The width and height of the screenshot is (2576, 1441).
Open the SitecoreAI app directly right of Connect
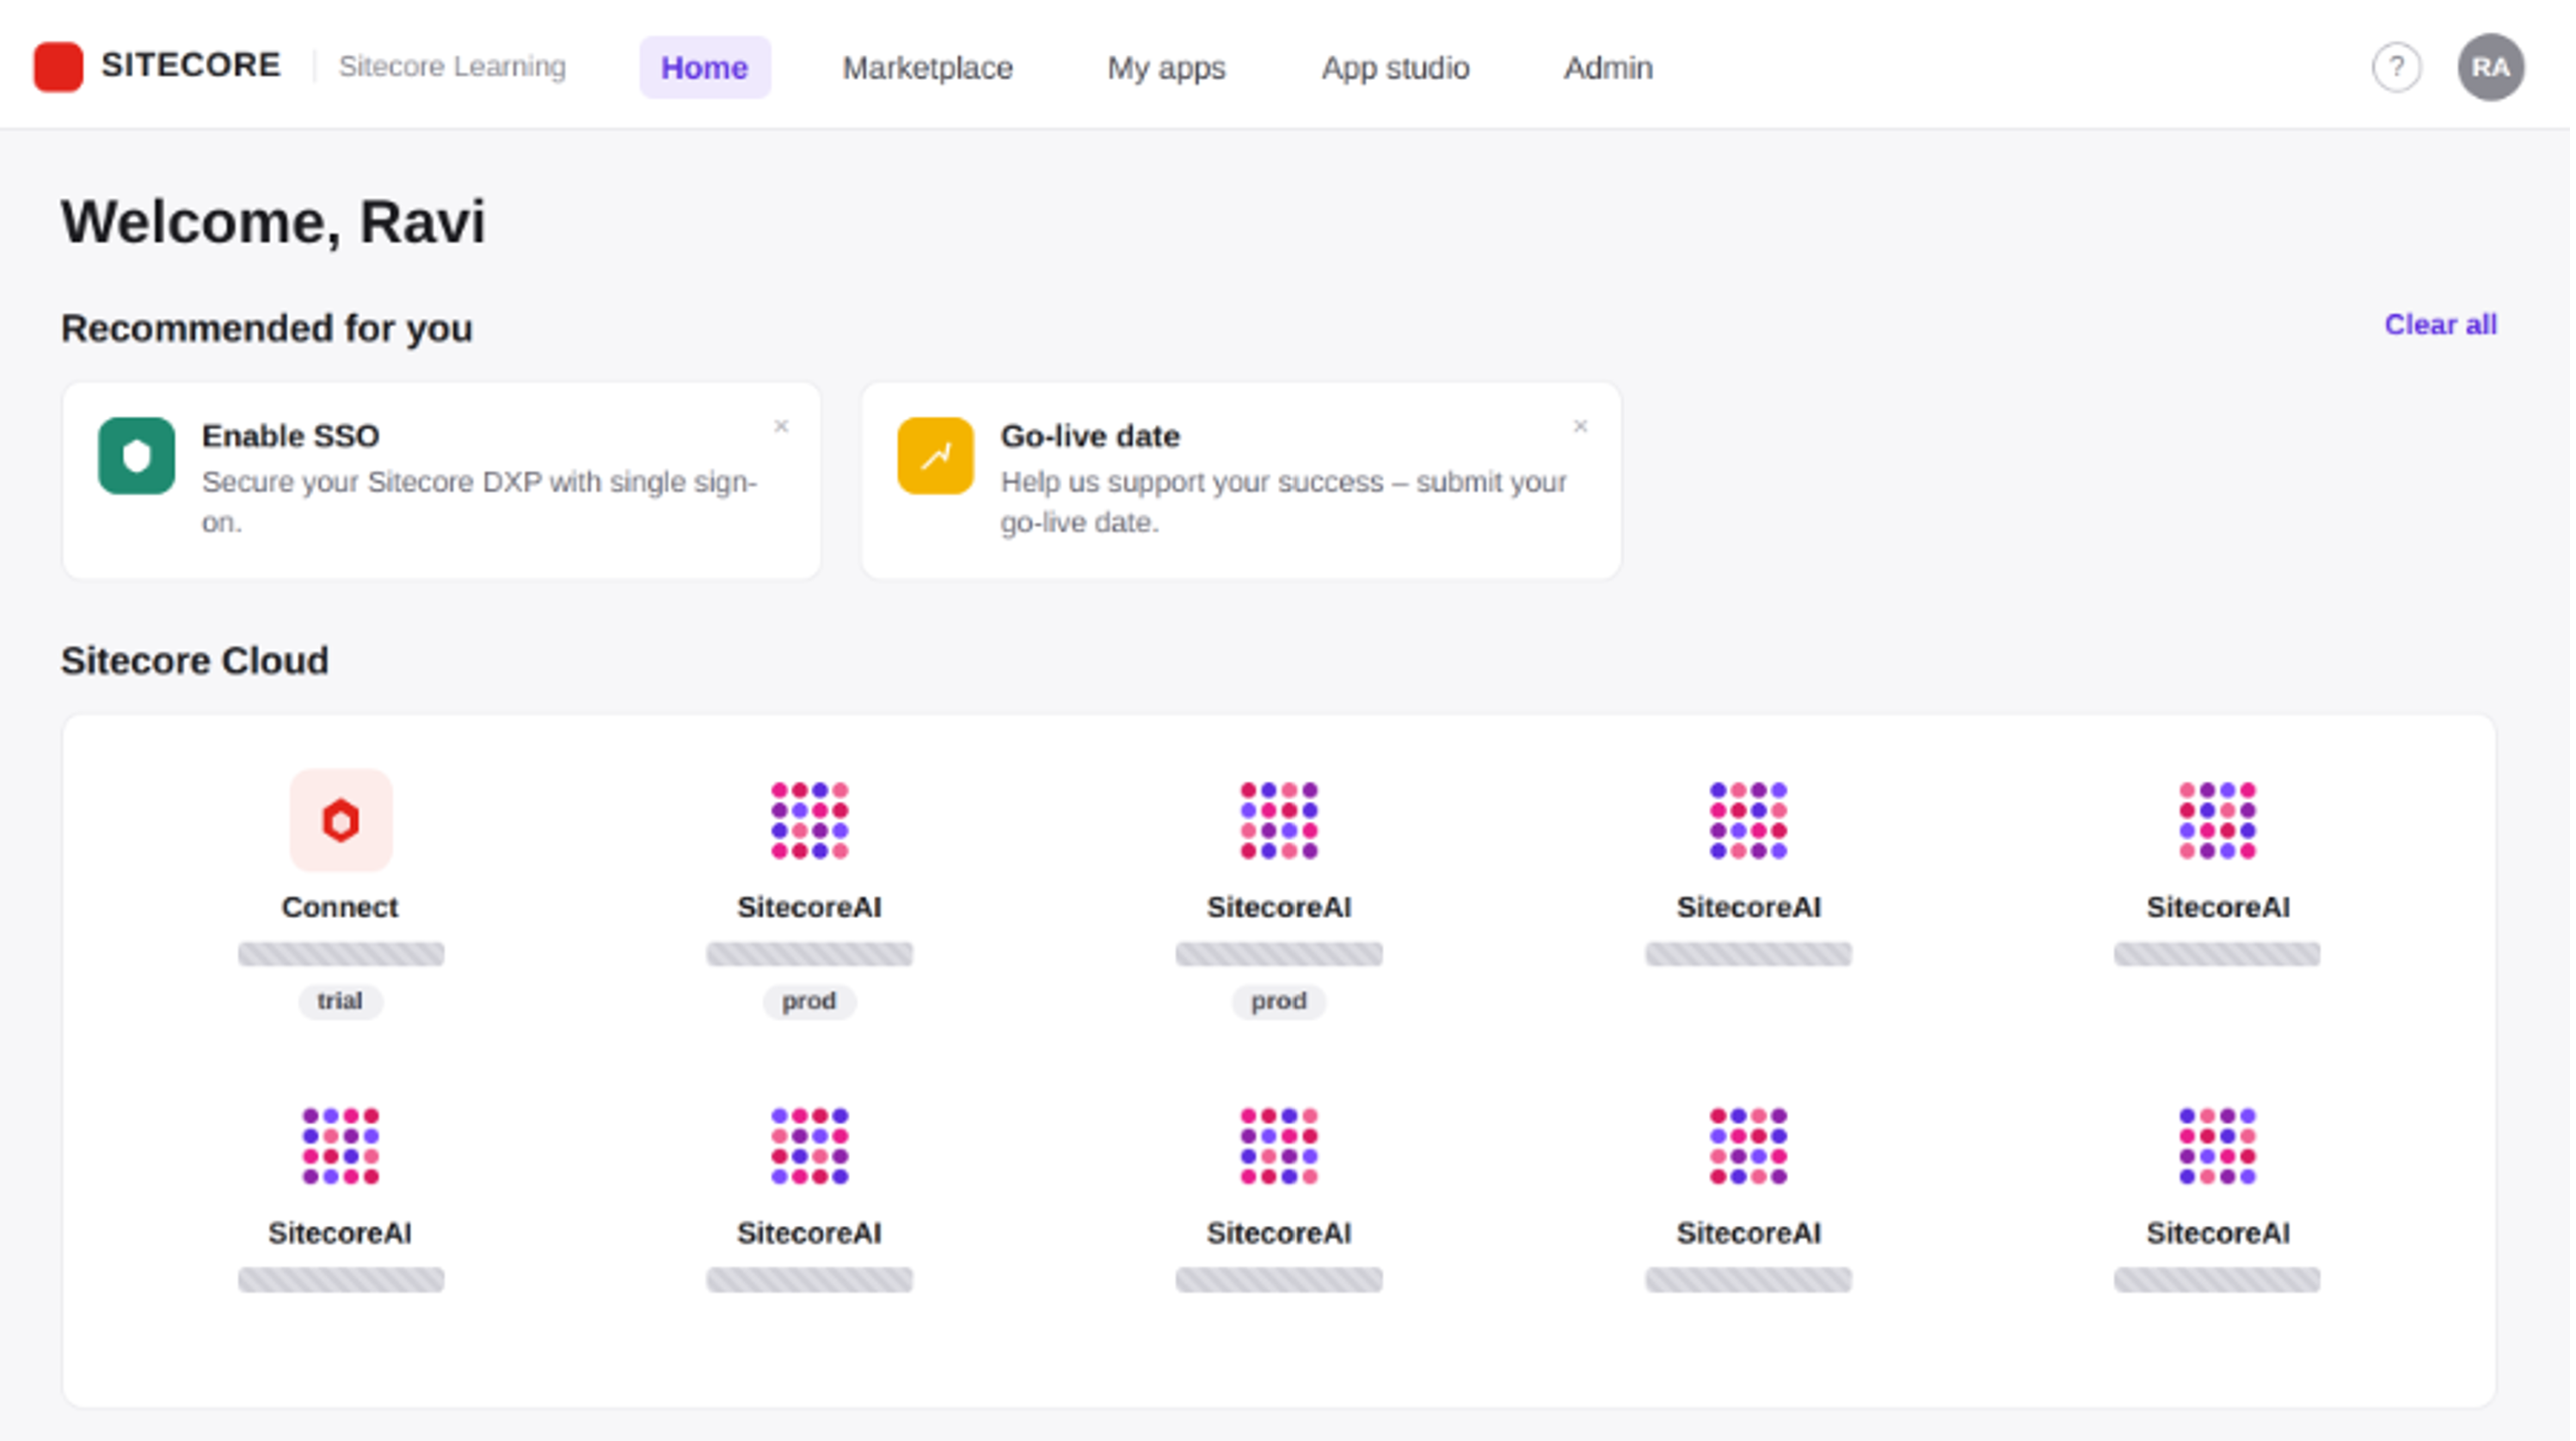click(x=811, y=821)
